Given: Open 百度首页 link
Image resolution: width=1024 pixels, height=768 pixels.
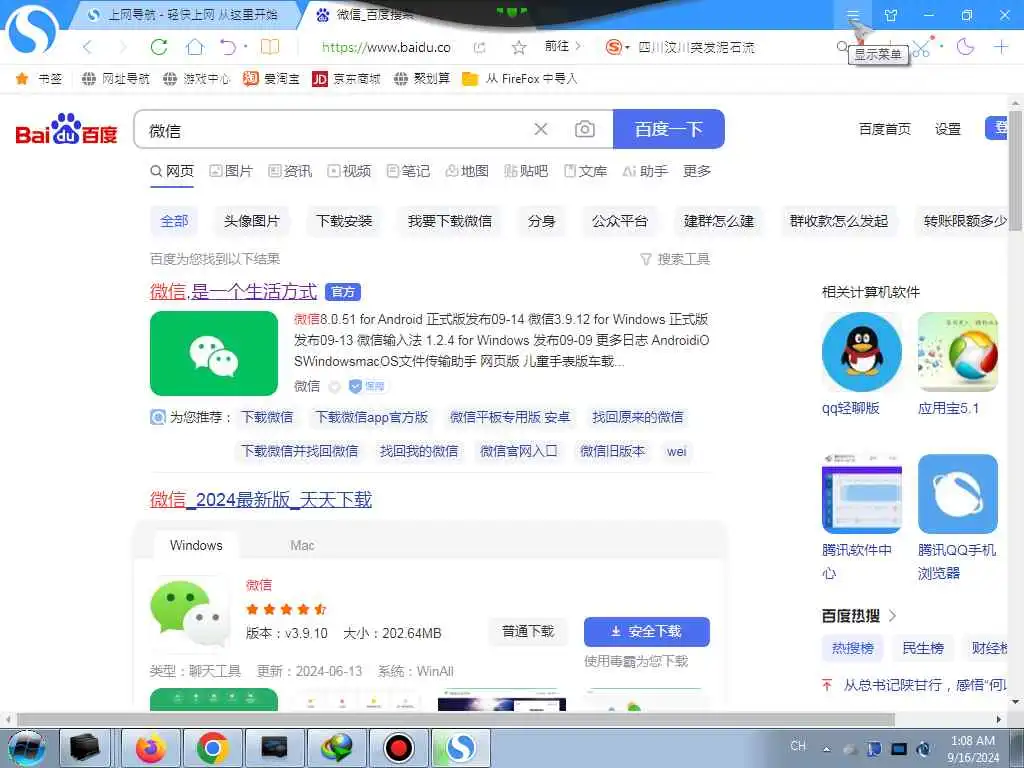Looking at the screenshot, I should point(885,129).
